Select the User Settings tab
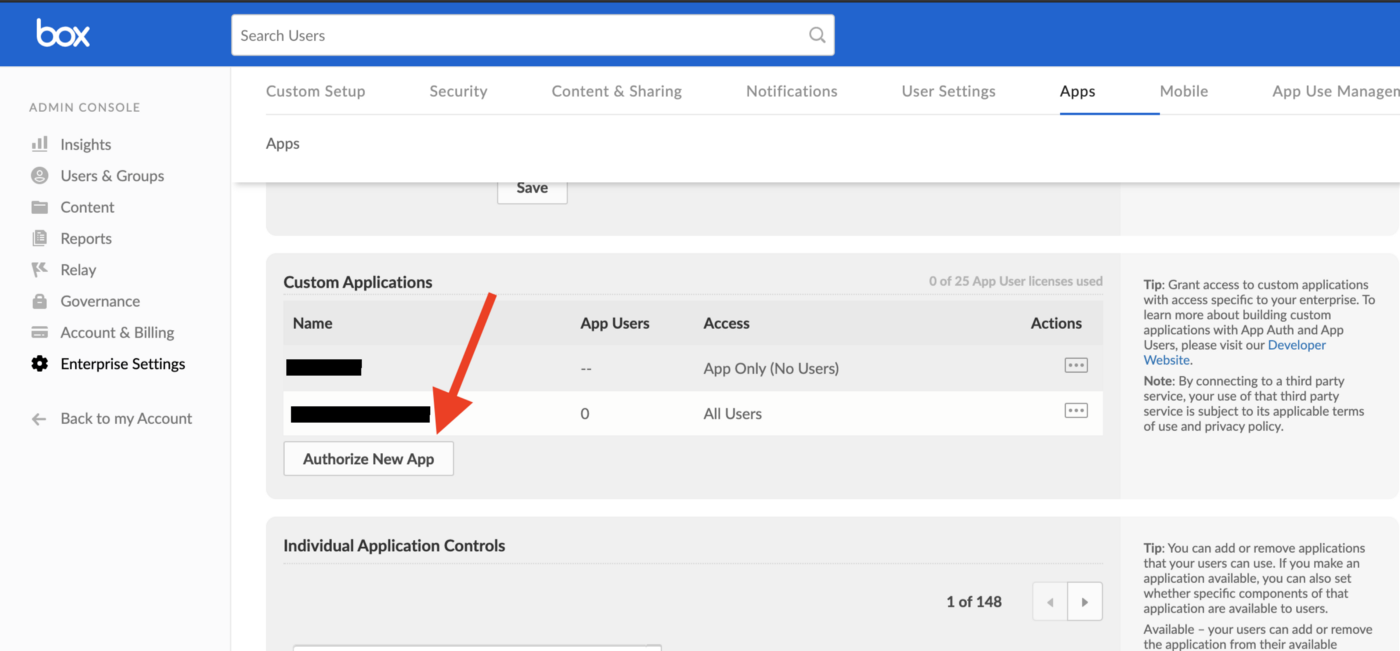 949,91
